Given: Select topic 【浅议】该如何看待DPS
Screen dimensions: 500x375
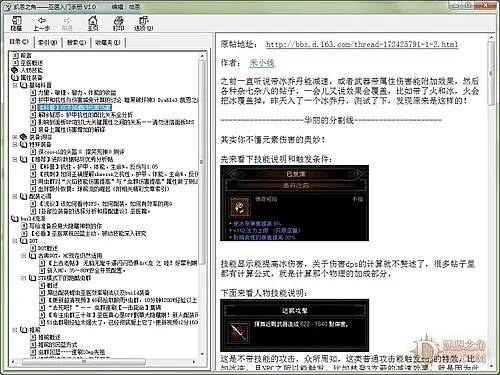Looking at the screenshot, I should [x=105, y=204].
